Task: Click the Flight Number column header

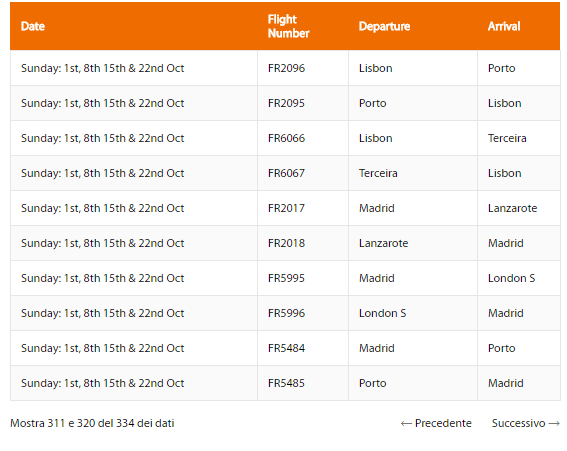Action: [x=303, y=26]
